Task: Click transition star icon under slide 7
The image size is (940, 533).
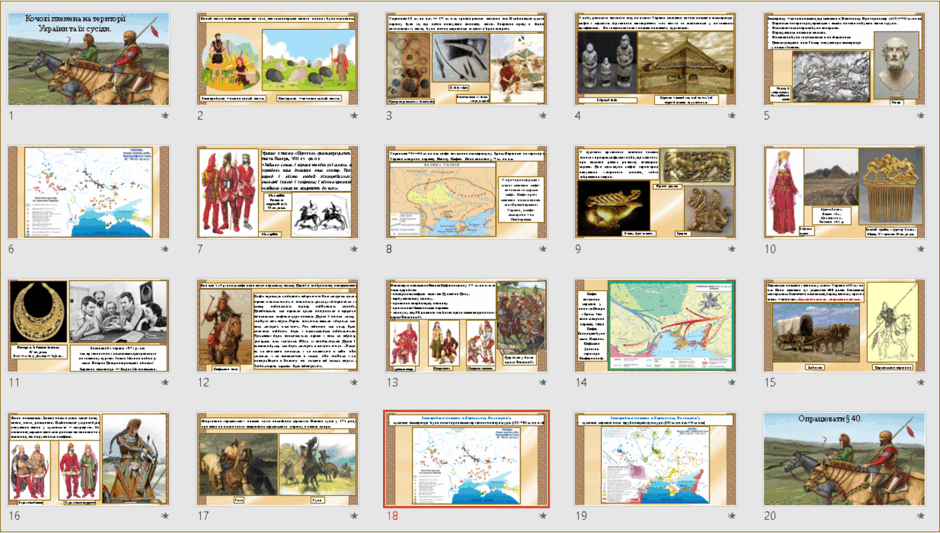Action: [354, 249]
